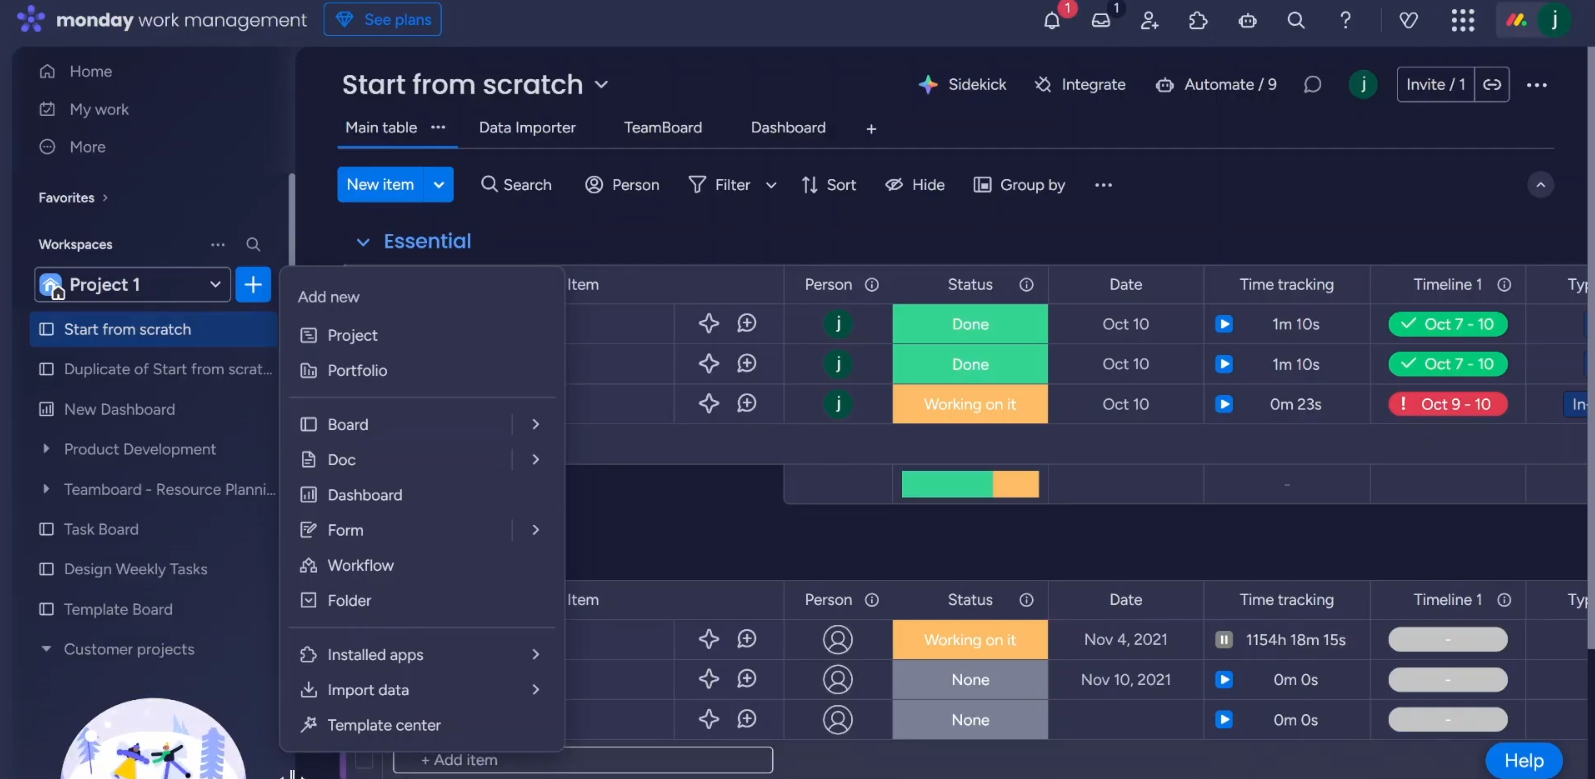Choose Portfolio from Add new menu

click(x=422, y=370)
